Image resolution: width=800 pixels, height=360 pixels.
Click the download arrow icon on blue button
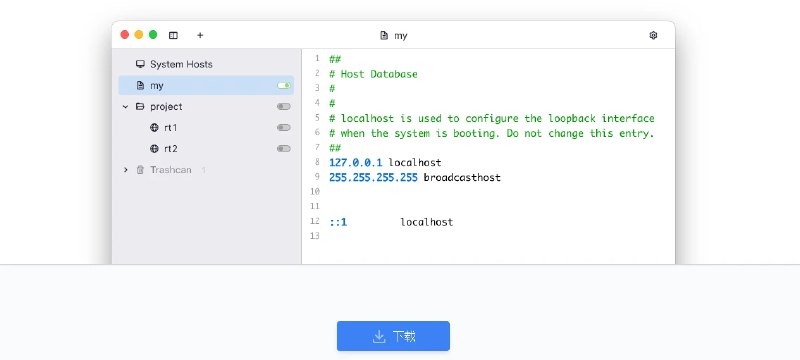tap(379, 337)
